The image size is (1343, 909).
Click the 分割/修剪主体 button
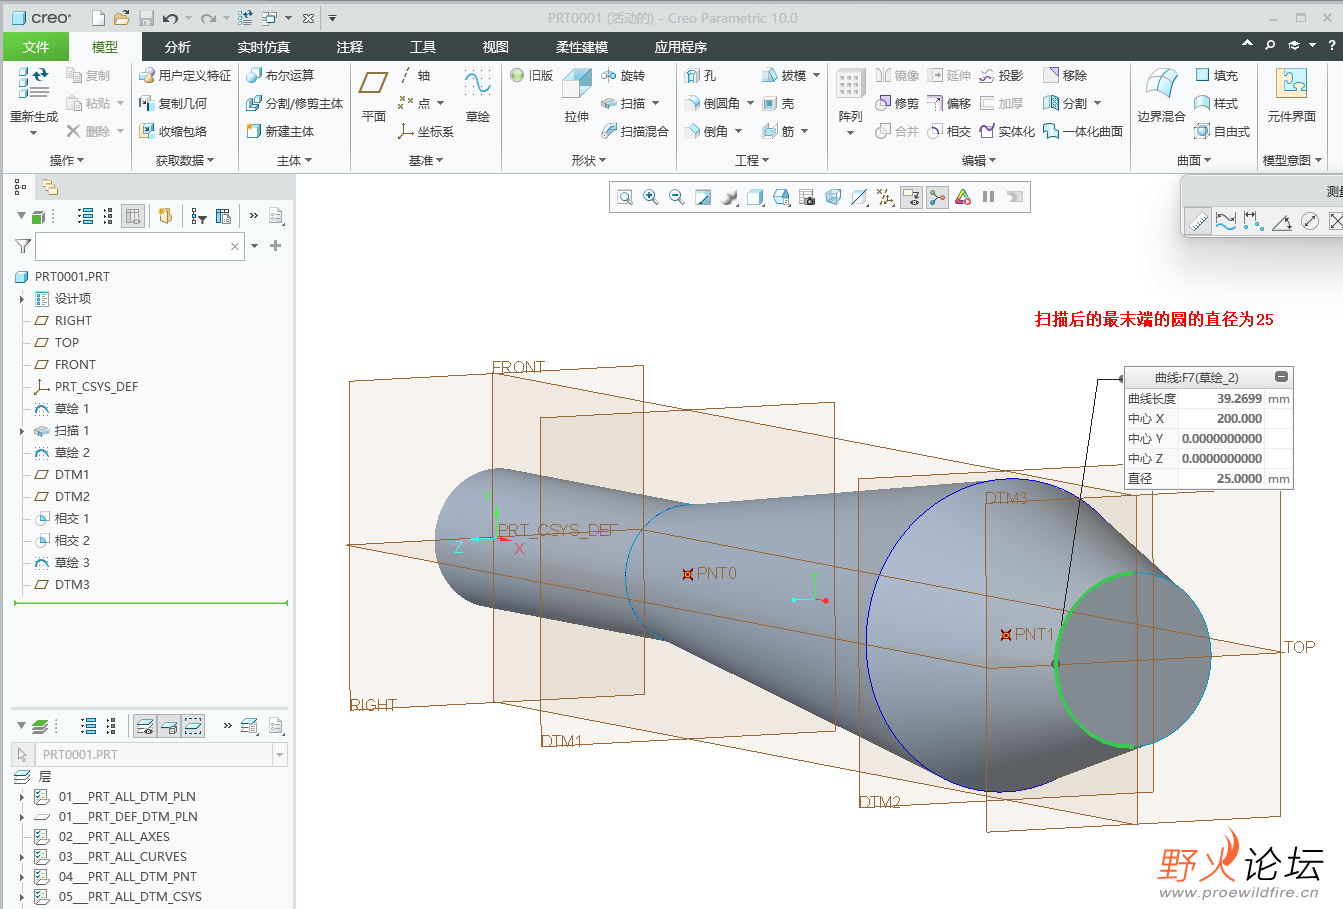click(295, 103)
